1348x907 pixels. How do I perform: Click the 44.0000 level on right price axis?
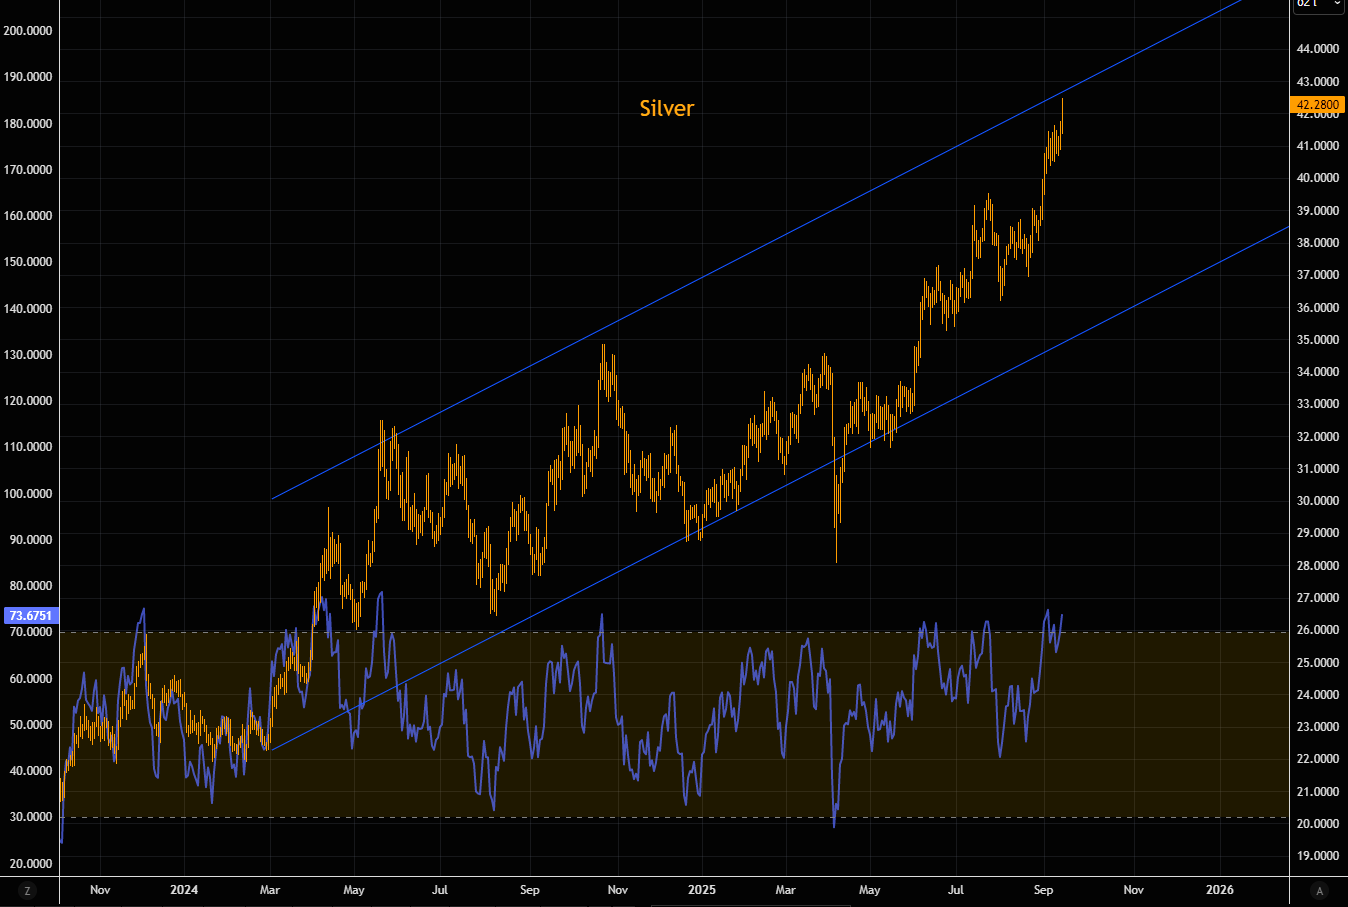1318,48
